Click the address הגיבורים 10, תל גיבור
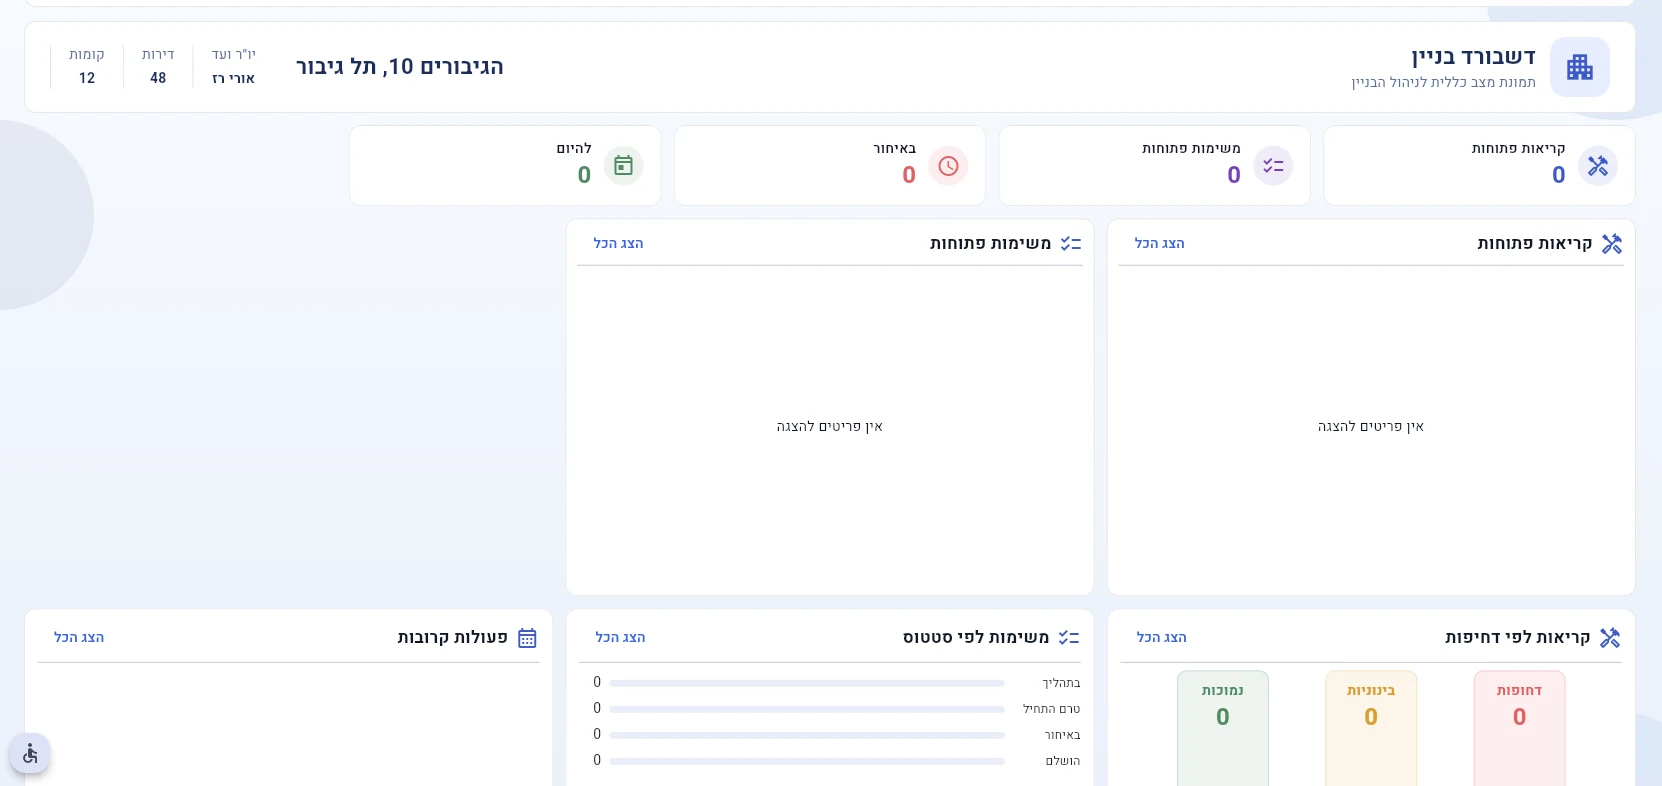 (x=400, y=67)
